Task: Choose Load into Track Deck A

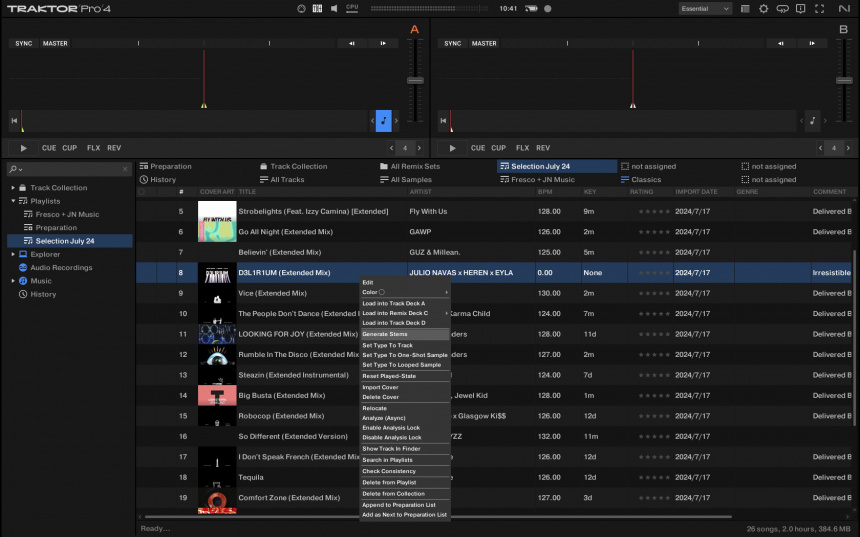Action: (x=405, y=303)
